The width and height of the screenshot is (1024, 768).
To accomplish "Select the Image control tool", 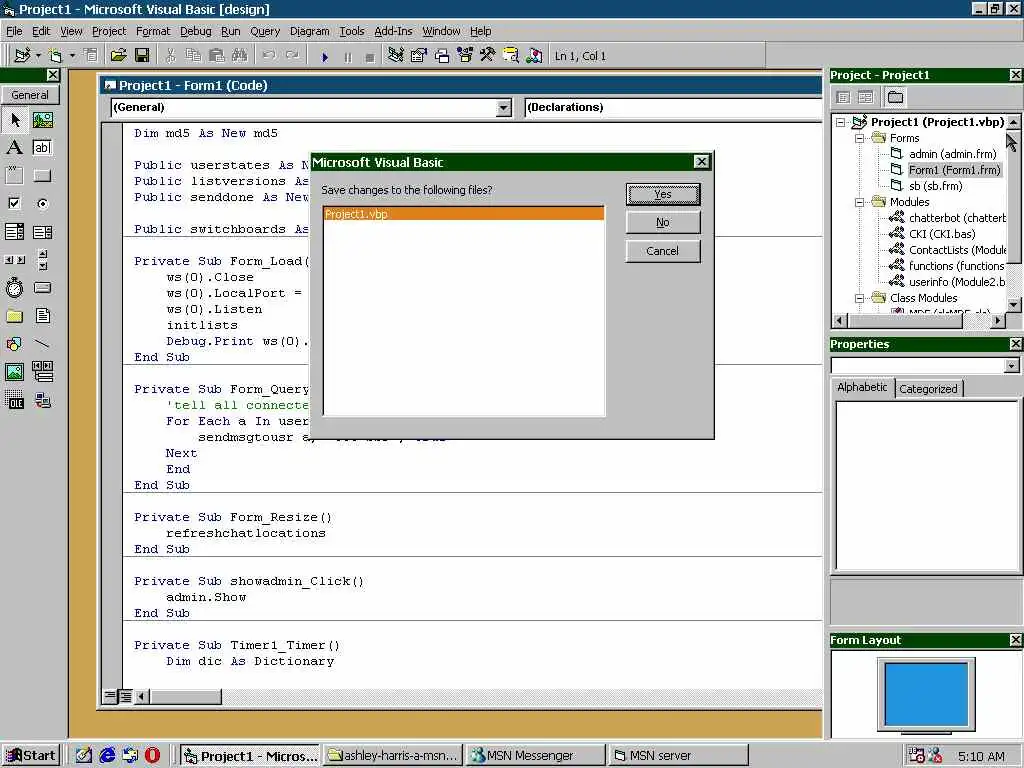I will [x=14, y=372].
